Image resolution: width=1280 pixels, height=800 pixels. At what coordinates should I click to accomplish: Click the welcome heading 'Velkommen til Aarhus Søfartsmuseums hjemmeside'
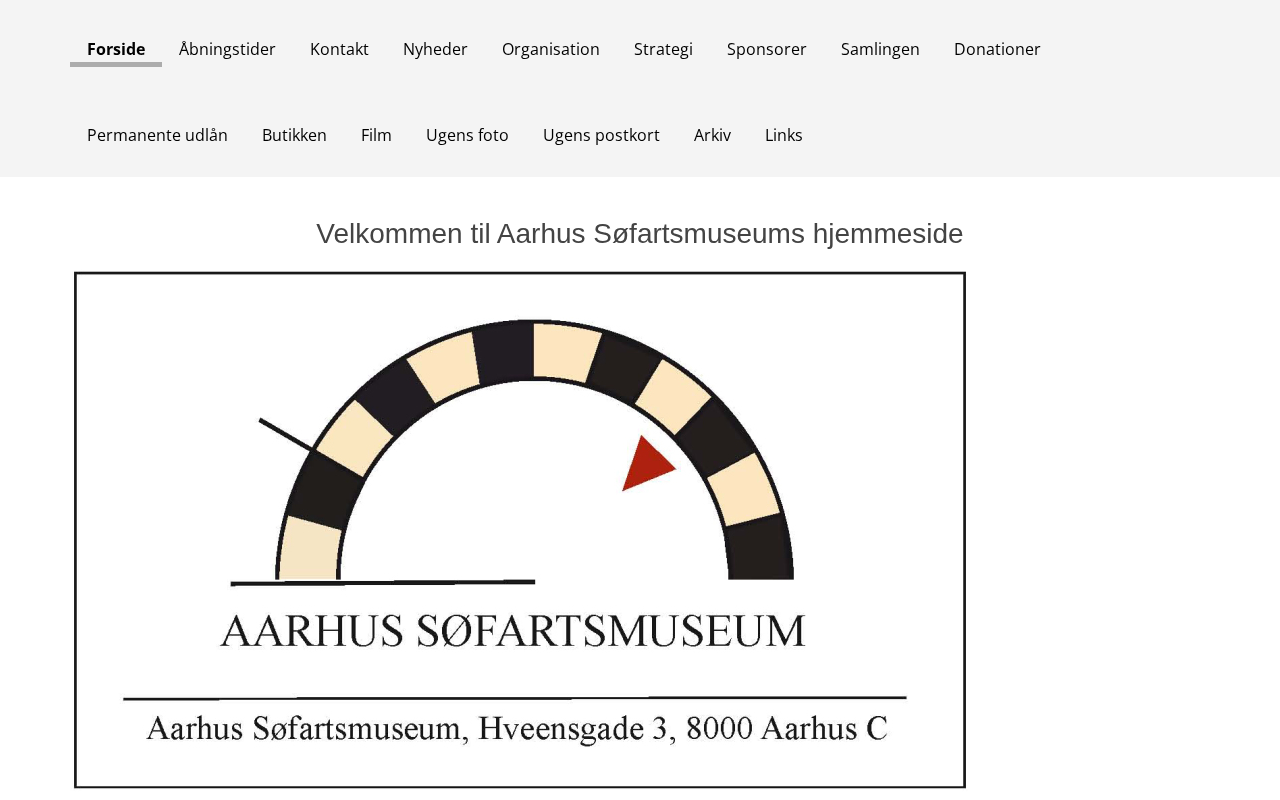pyautogui.click(x=640, y=233)
